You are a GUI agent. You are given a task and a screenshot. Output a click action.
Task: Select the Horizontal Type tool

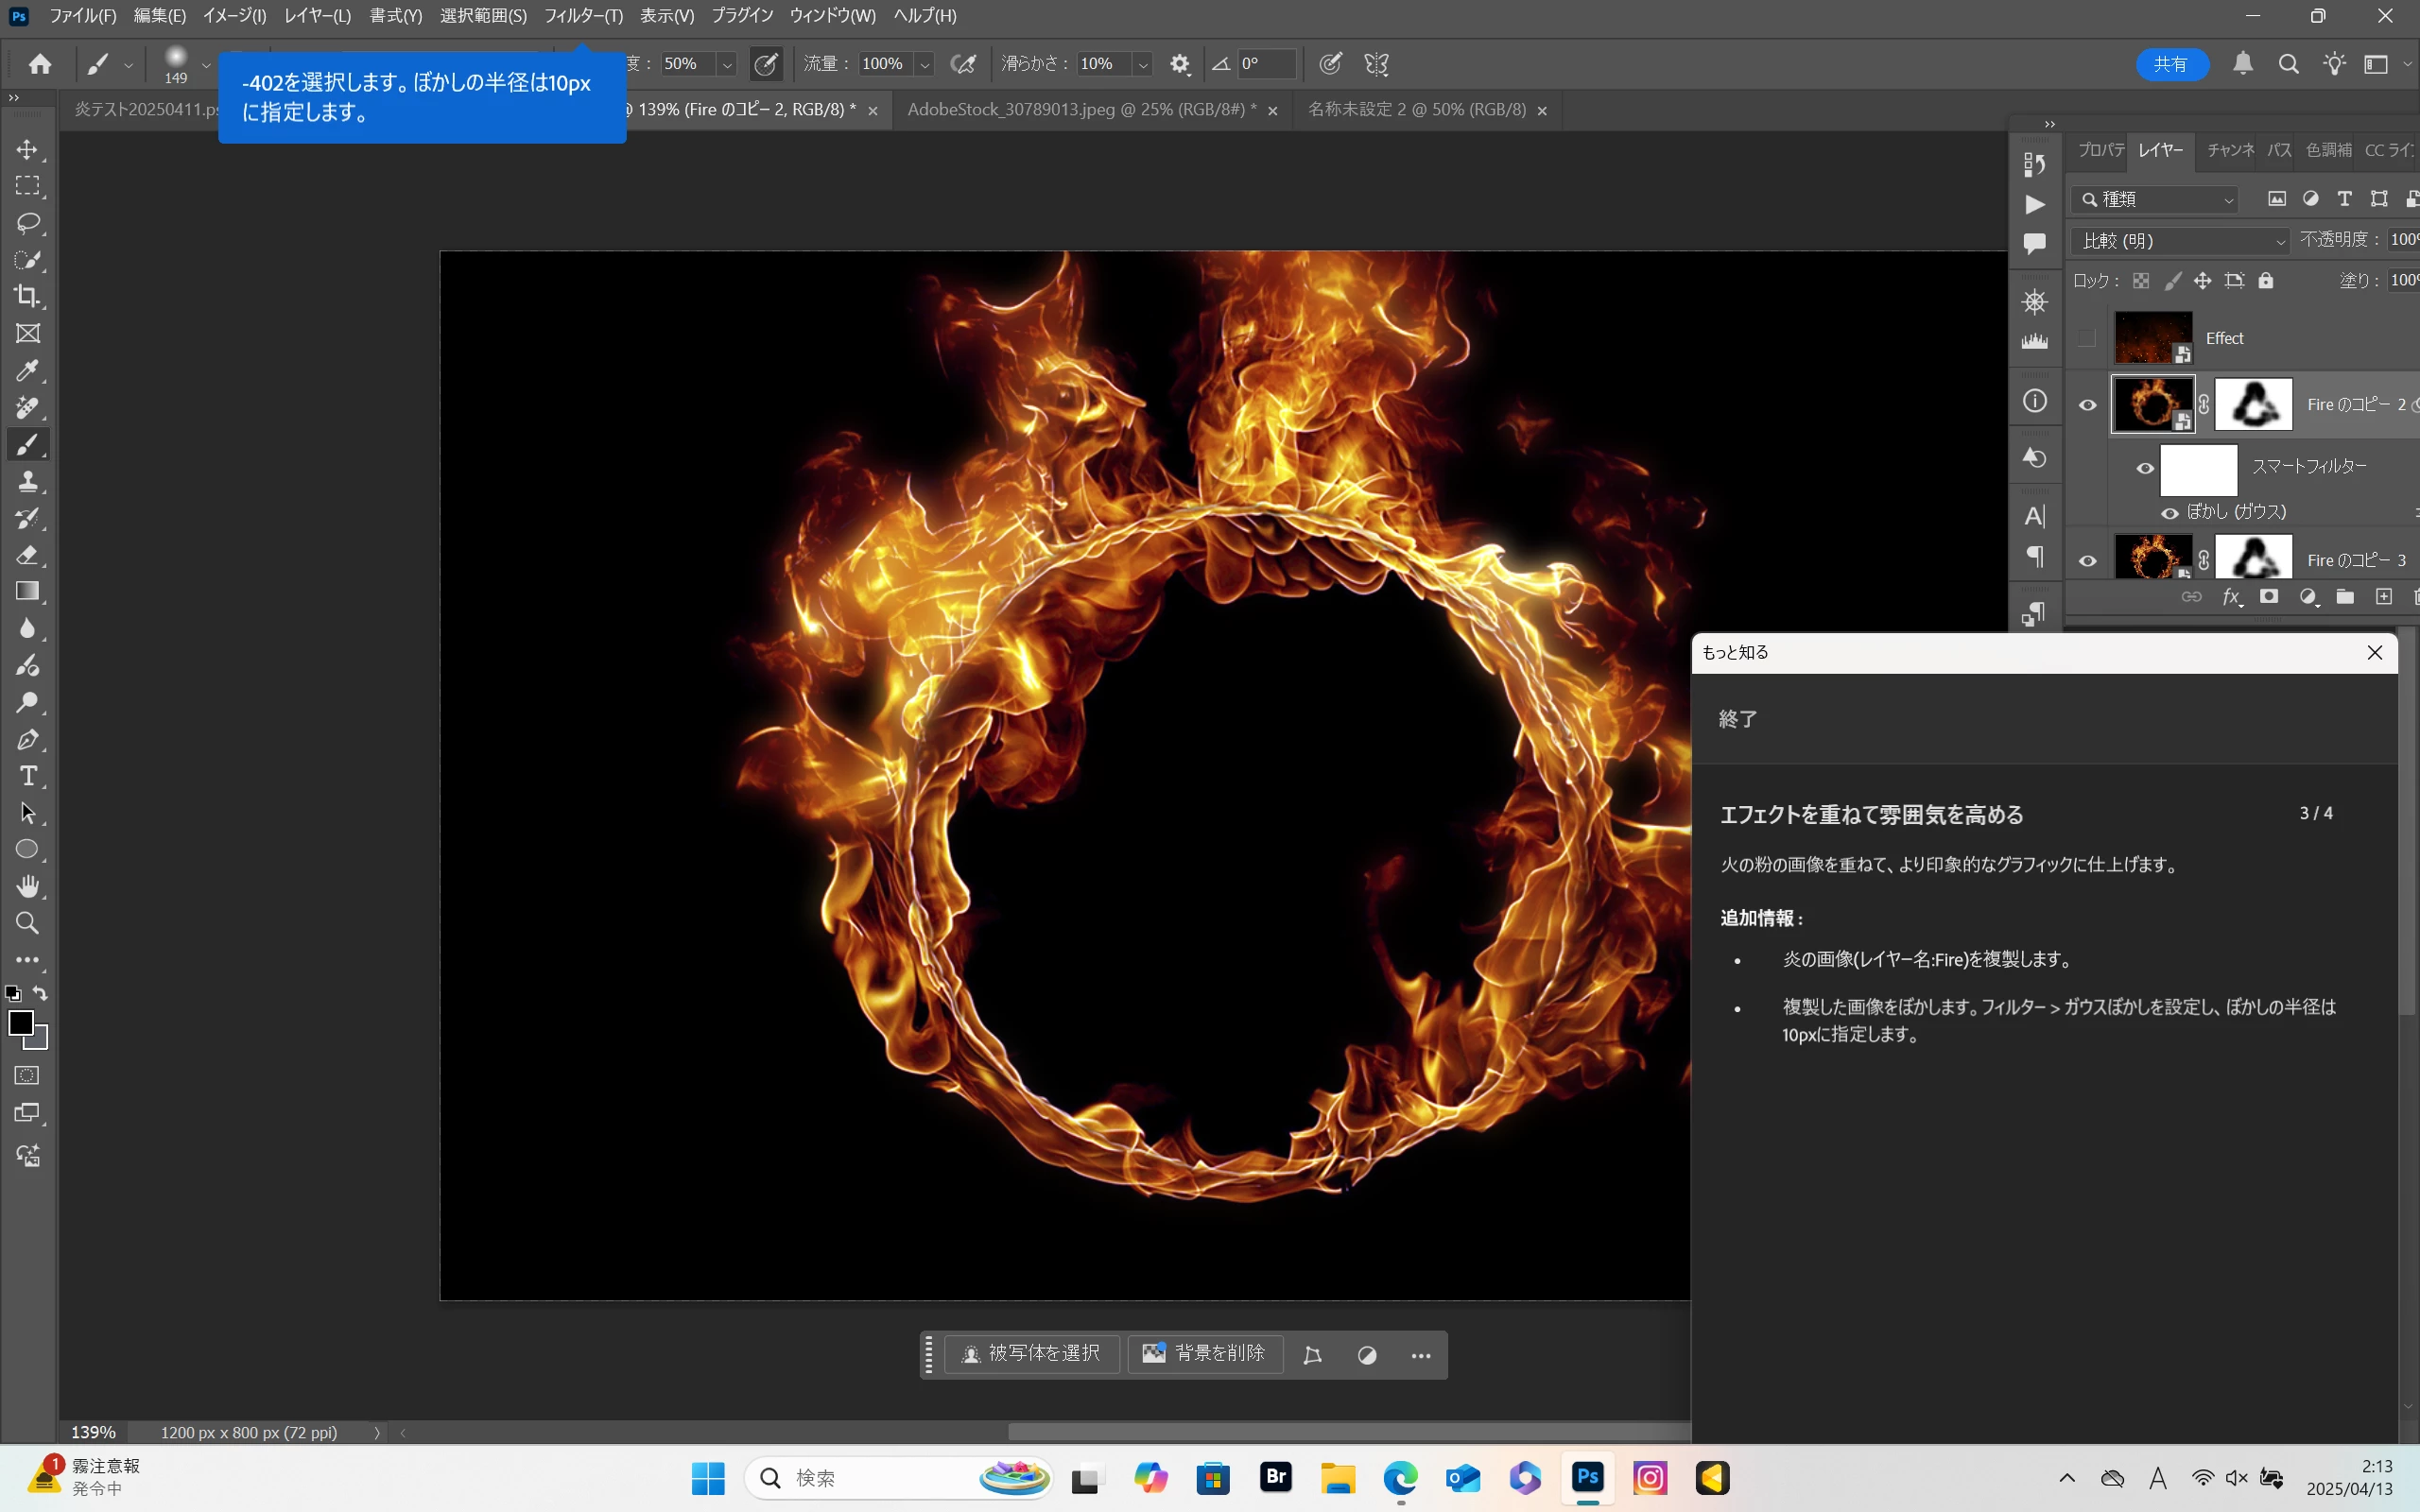(27, 776)
